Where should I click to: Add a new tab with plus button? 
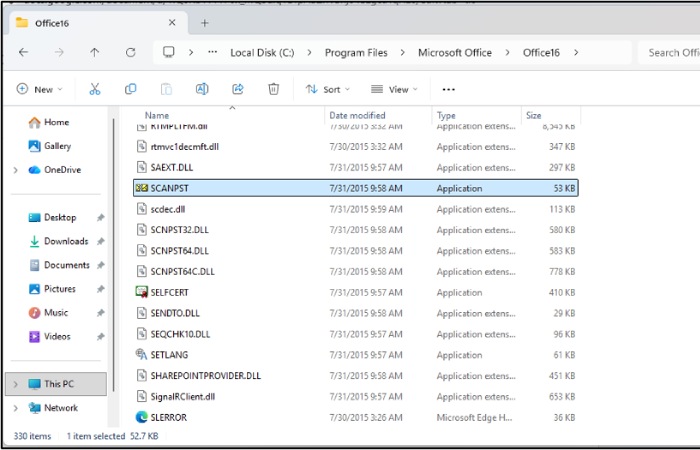(x=204, y=23)
